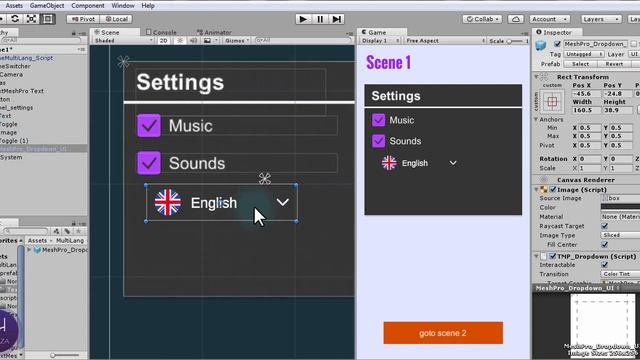This screenshot has width=640, height=360.
Task: Open the Free Aspect dropdown
Action: point(445,40)
